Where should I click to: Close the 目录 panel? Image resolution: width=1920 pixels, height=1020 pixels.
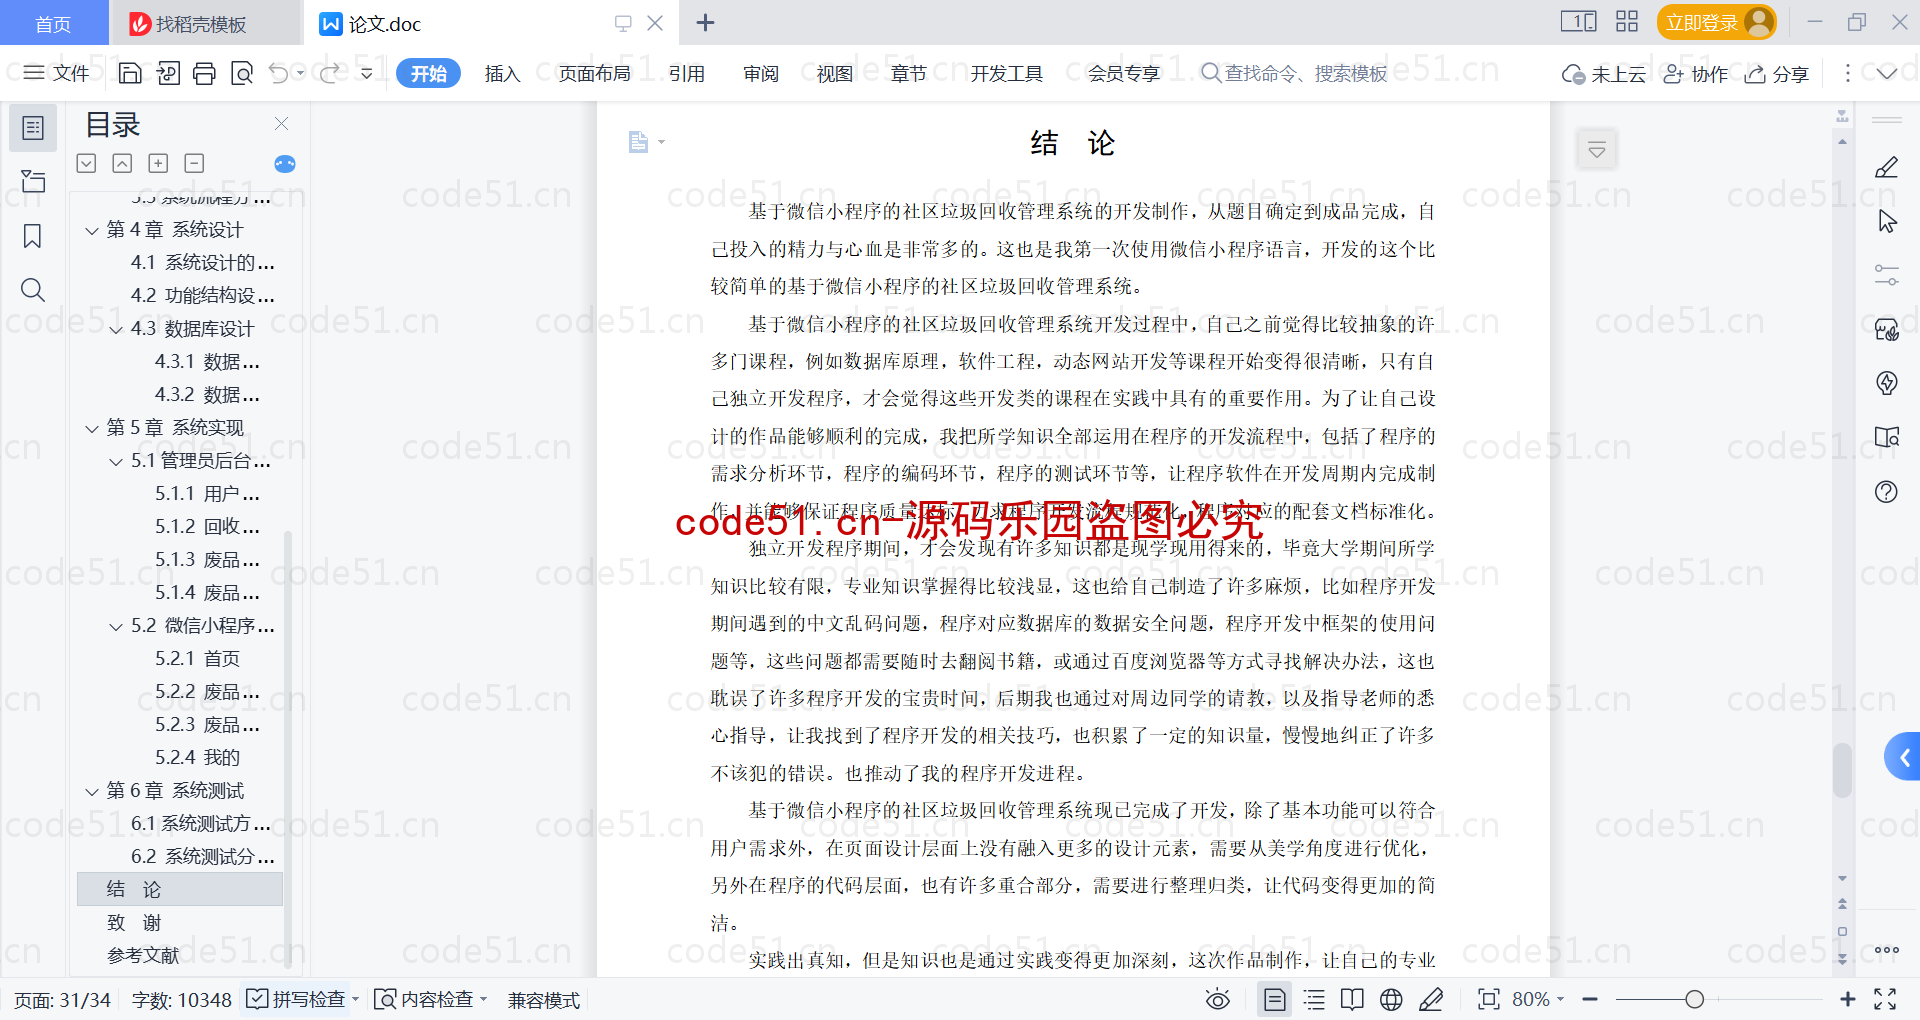[281, 124]
